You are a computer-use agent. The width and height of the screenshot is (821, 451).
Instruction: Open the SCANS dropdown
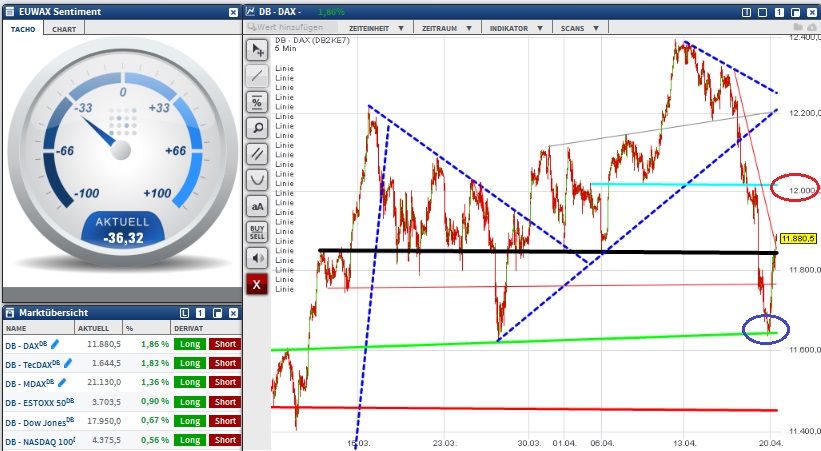click(580, 28)
